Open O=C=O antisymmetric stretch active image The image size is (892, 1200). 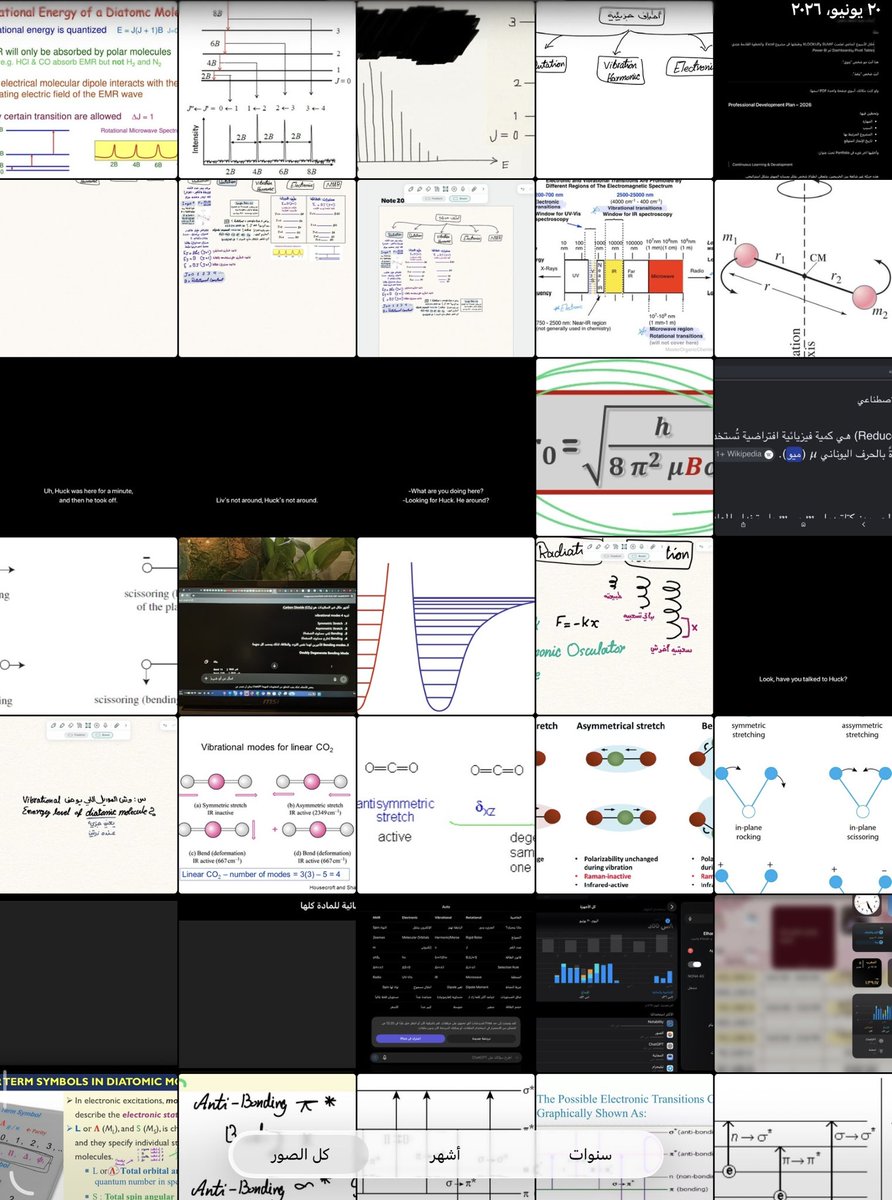pyautogui.click(x=446, y=805)
